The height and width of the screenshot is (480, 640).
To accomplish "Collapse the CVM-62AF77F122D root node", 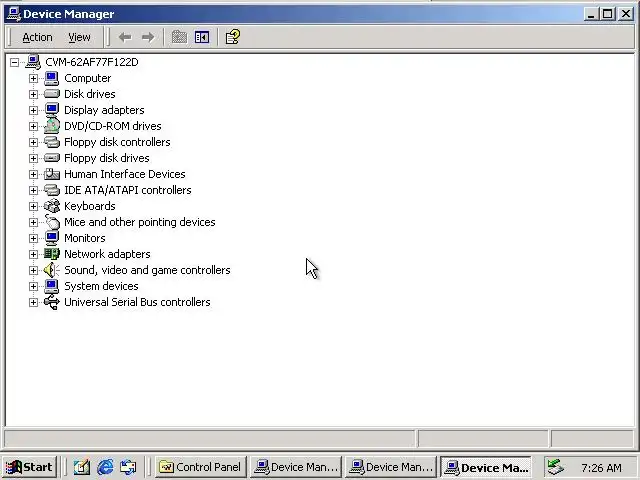I will [x=14, y=62].
